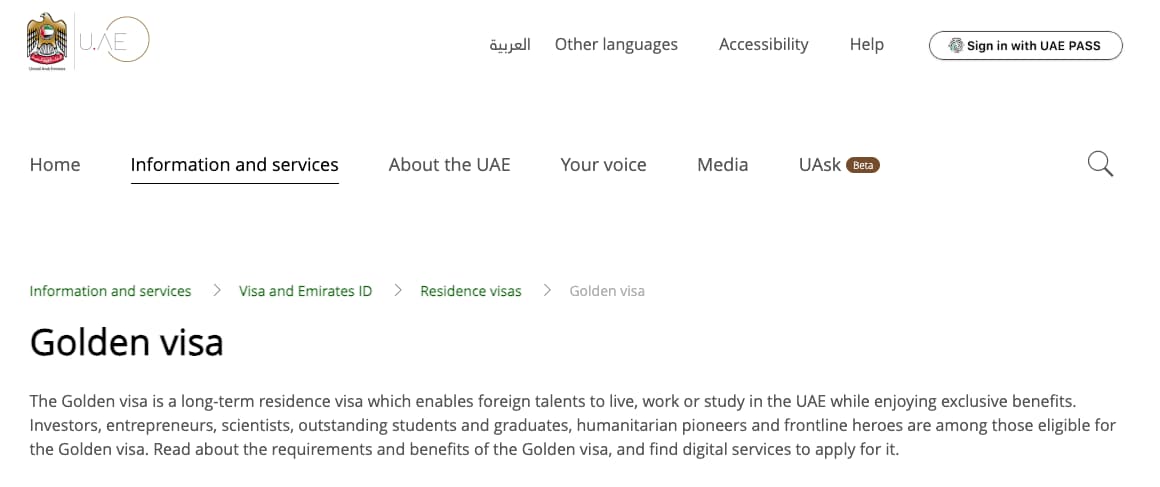1160x487 pixels.
Task: Select Information and services menu
Action: (235, 164)
